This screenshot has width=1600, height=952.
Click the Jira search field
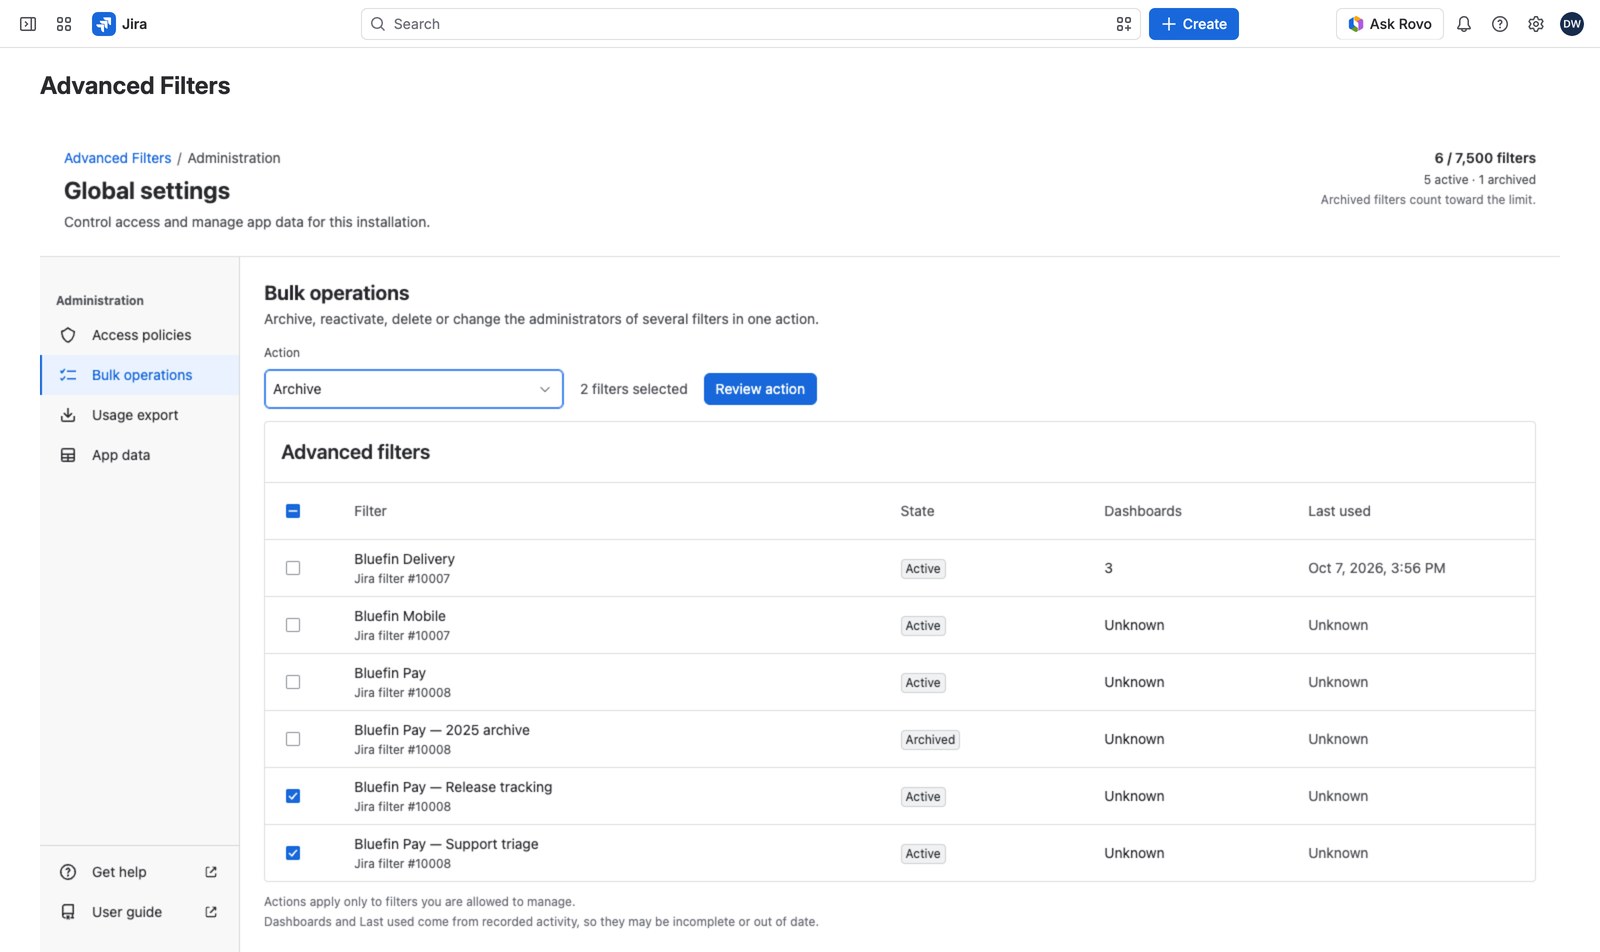click(750, 24)
